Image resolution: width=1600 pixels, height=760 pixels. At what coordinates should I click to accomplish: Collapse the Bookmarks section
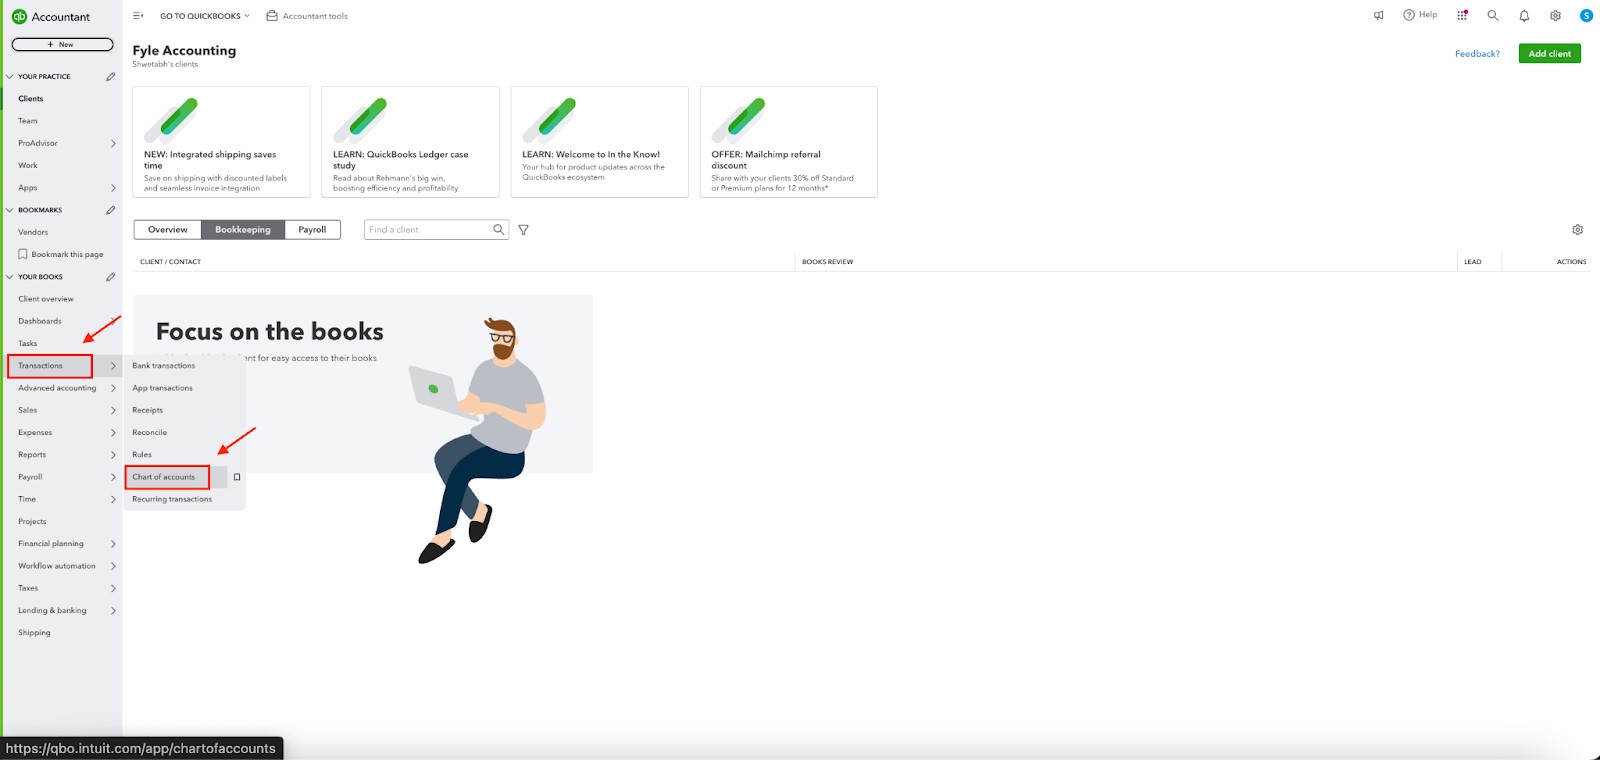[x=10, y=210]
